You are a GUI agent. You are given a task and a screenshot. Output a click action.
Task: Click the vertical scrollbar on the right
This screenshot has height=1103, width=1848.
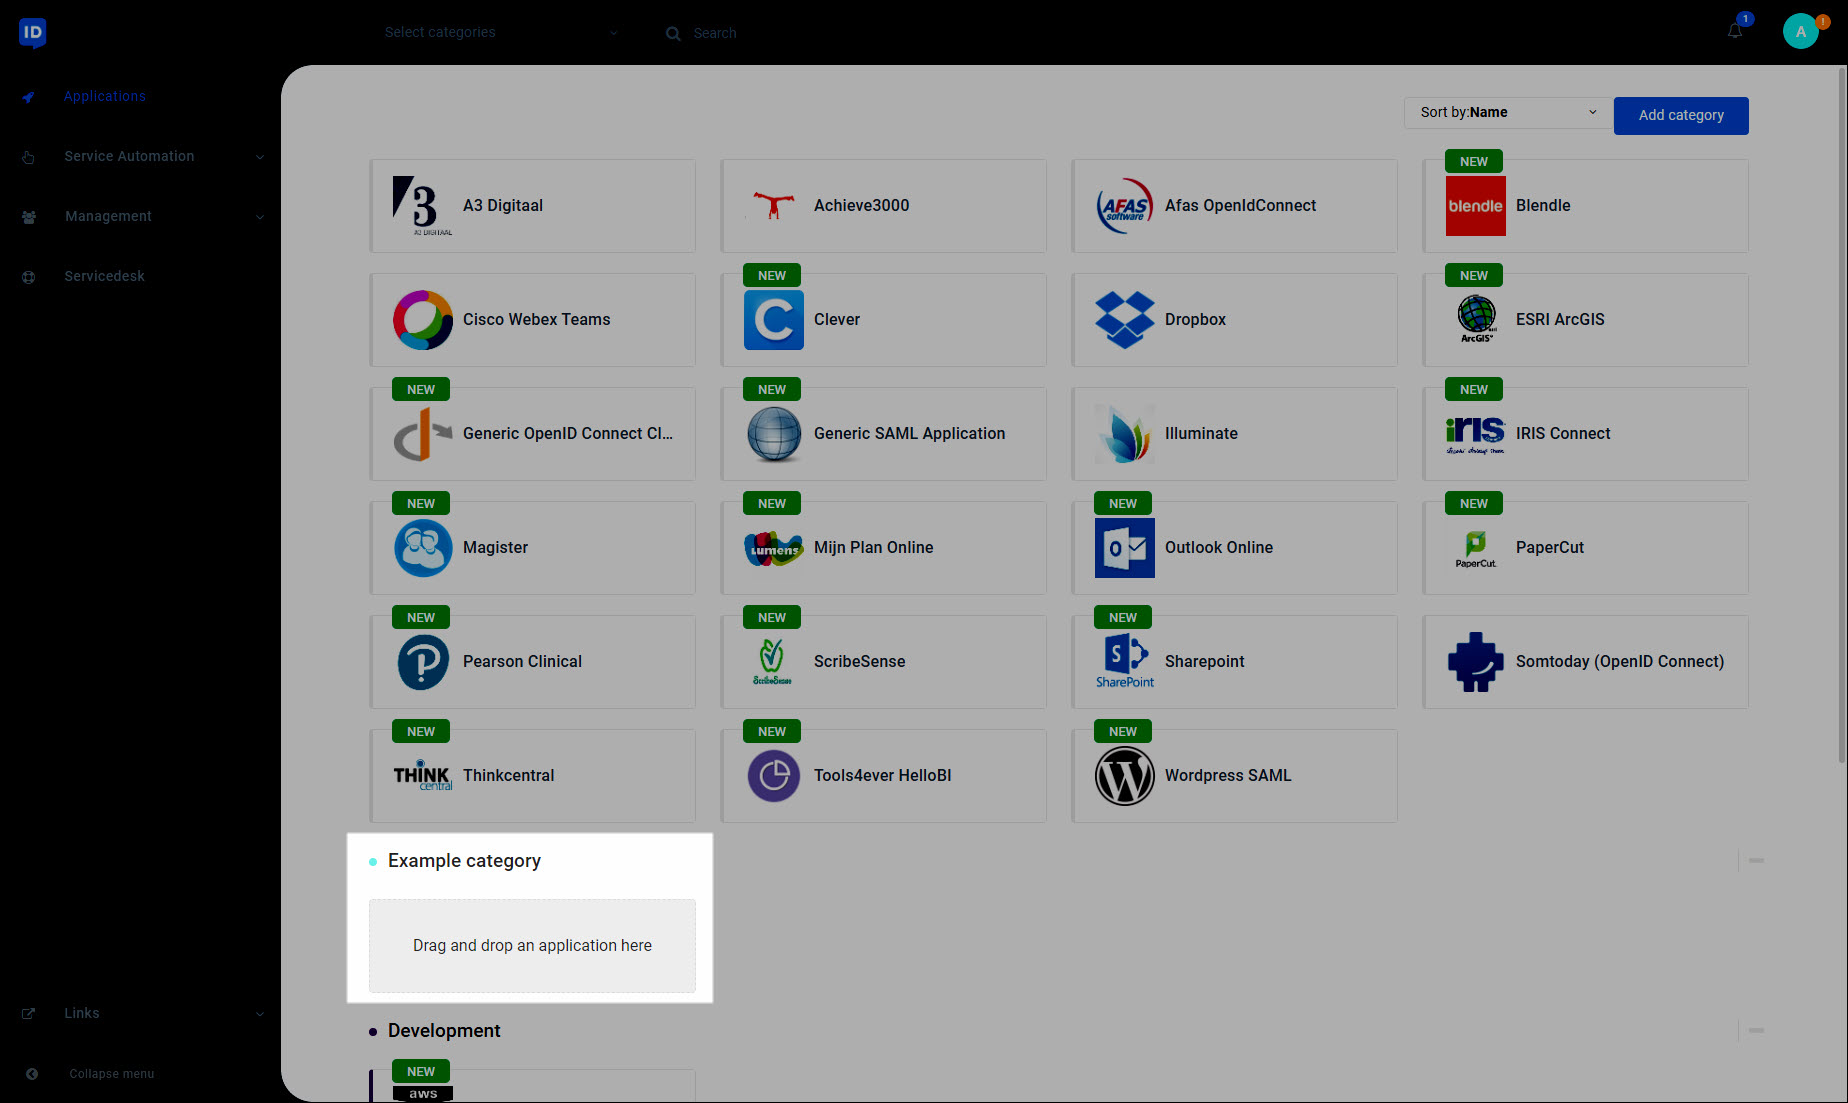1842,415
